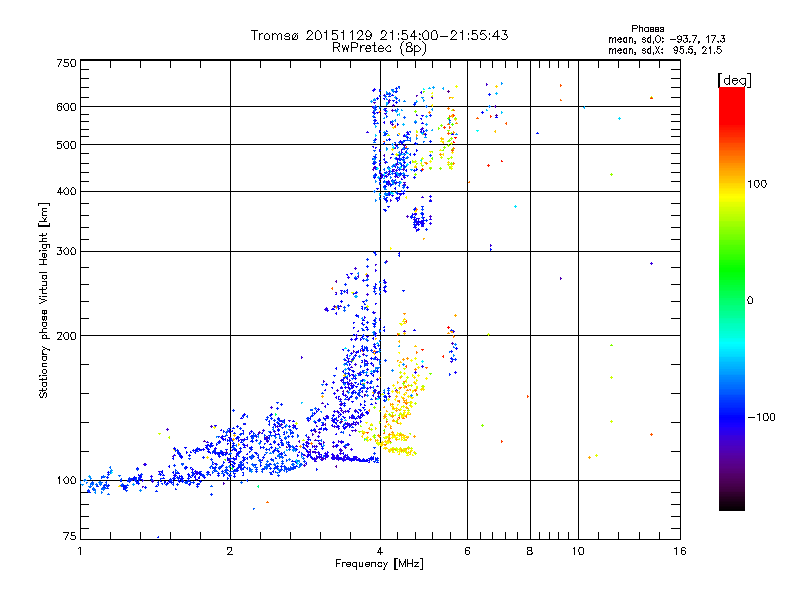Viewport: 800px width, 600px height.
Task: Click the 'mean, sd,X: 95.5, 21.5' line
Action: click(x=665, y=50)
